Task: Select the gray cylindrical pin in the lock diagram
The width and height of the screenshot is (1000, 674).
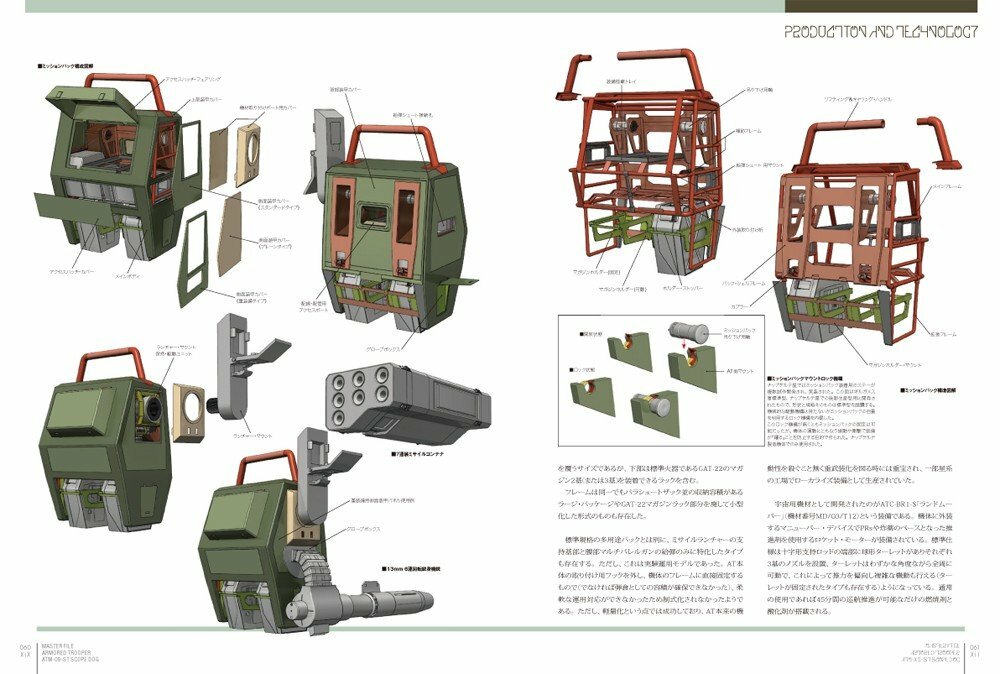Action: [689, 332]
